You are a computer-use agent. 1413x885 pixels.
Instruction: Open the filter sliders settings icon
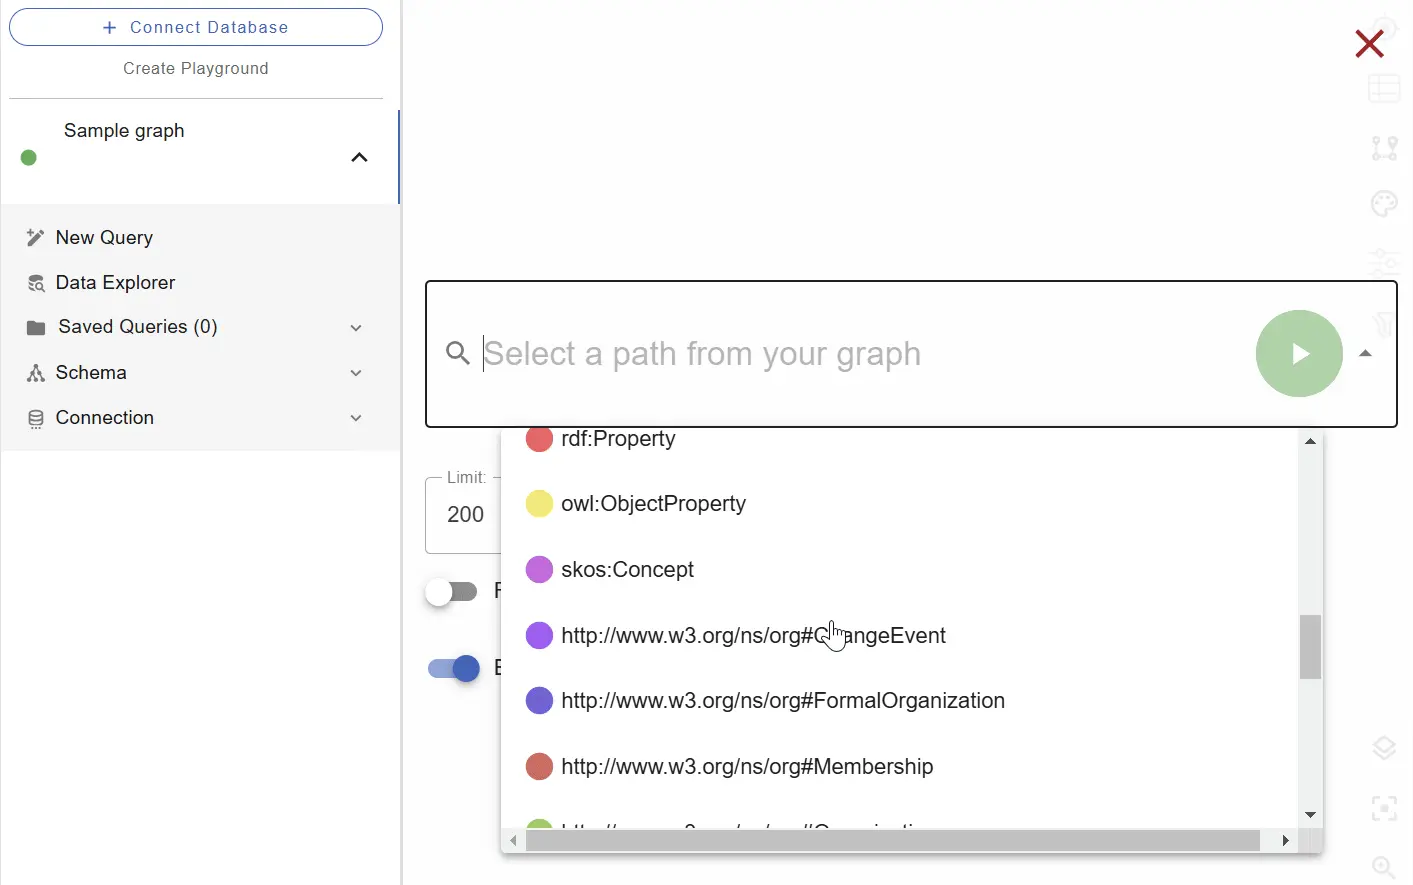pos(1384,263)
